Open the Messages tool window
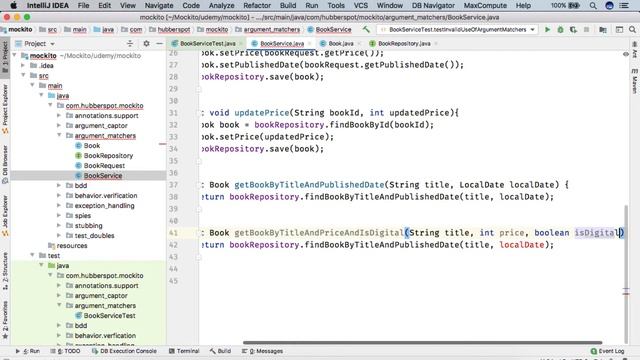The width and height of the screenshot is (640, 360). [x=262, y=351]
